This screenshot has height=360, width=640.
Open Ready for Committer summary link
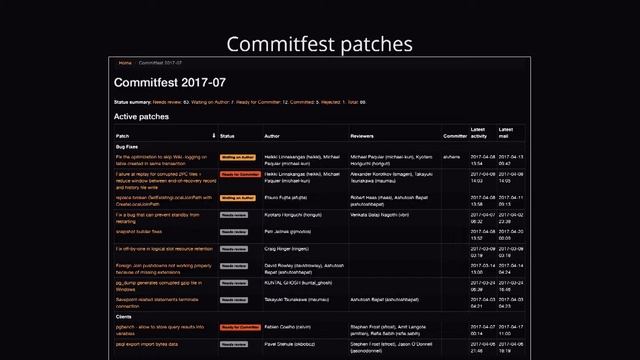(x=258, y=102)
